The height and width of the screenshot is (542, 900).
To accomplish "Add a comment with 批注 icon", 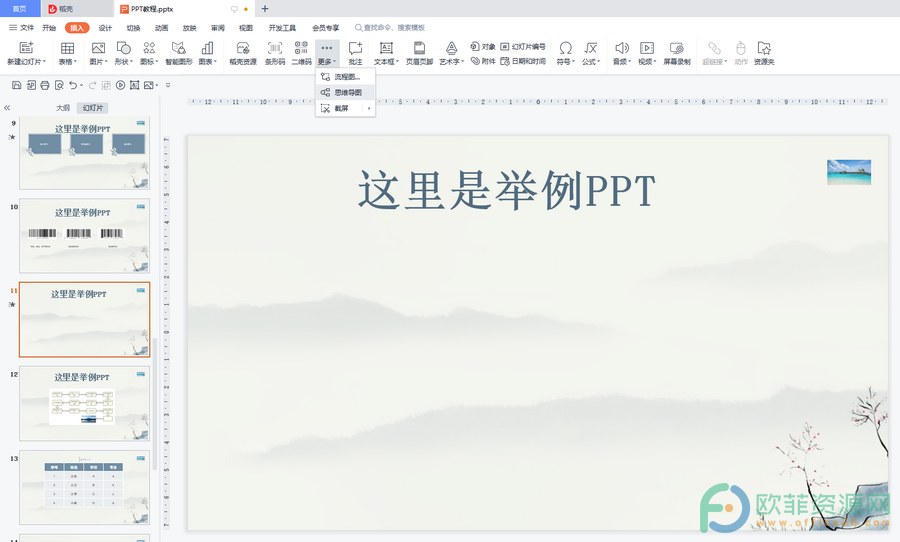I will pyautogui.click(x=355, y=48).
